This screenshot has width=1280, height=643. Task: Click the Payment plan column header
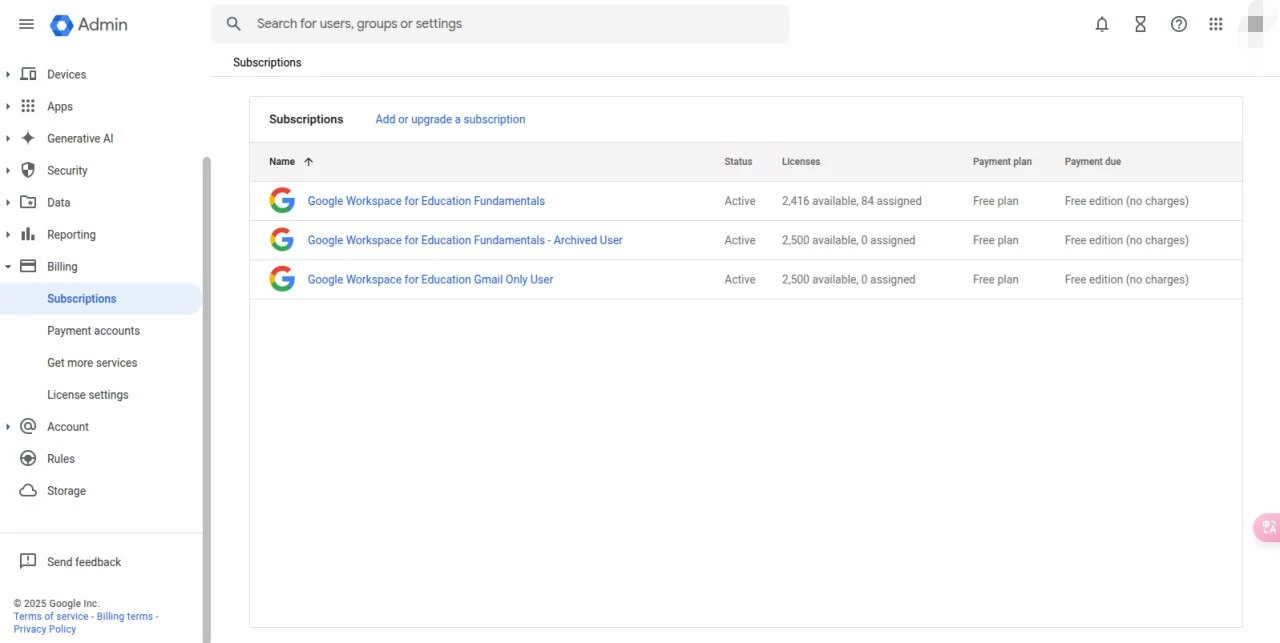(1002, 161)
